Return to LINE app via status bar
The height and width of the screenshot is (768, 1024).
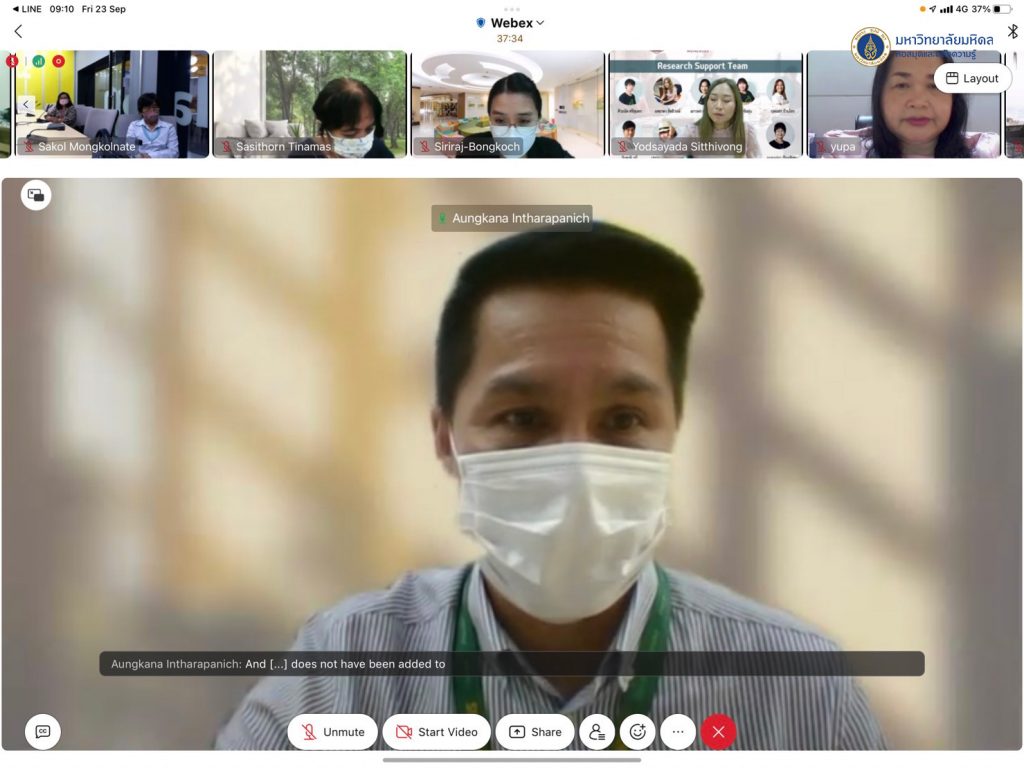[27, 9]
